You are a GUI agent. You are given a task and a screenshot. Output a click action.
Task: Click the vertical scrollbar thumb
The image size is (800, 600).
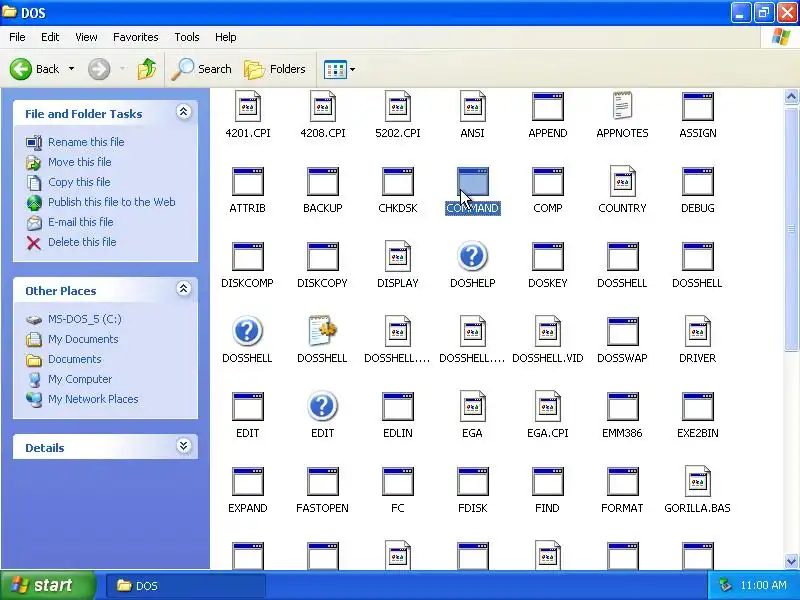tap(791, 230)
